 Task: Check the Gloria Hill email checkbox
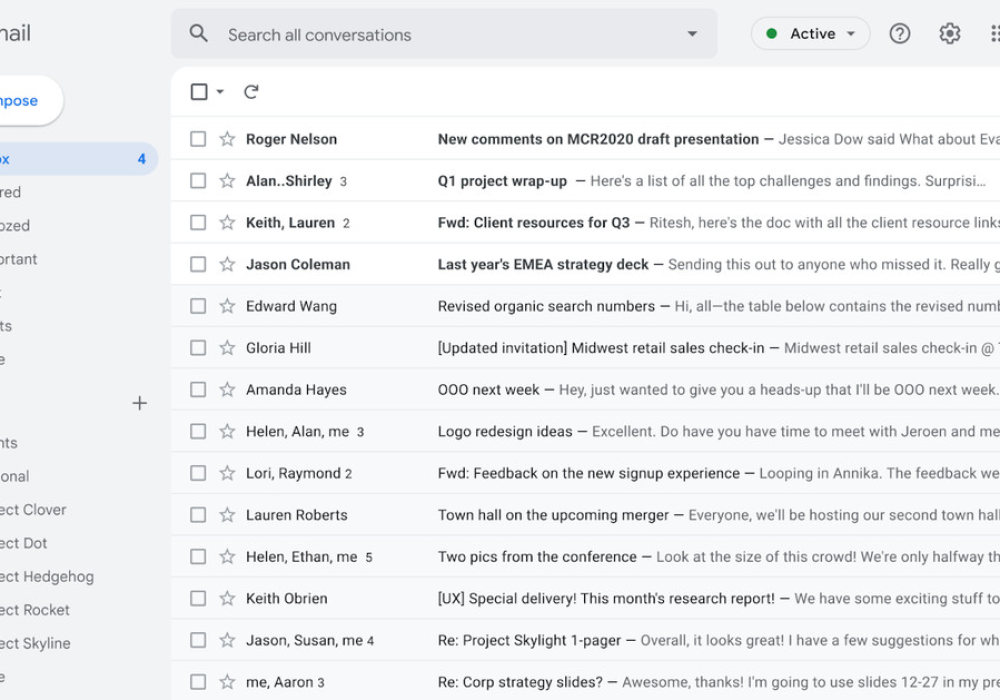198,348
